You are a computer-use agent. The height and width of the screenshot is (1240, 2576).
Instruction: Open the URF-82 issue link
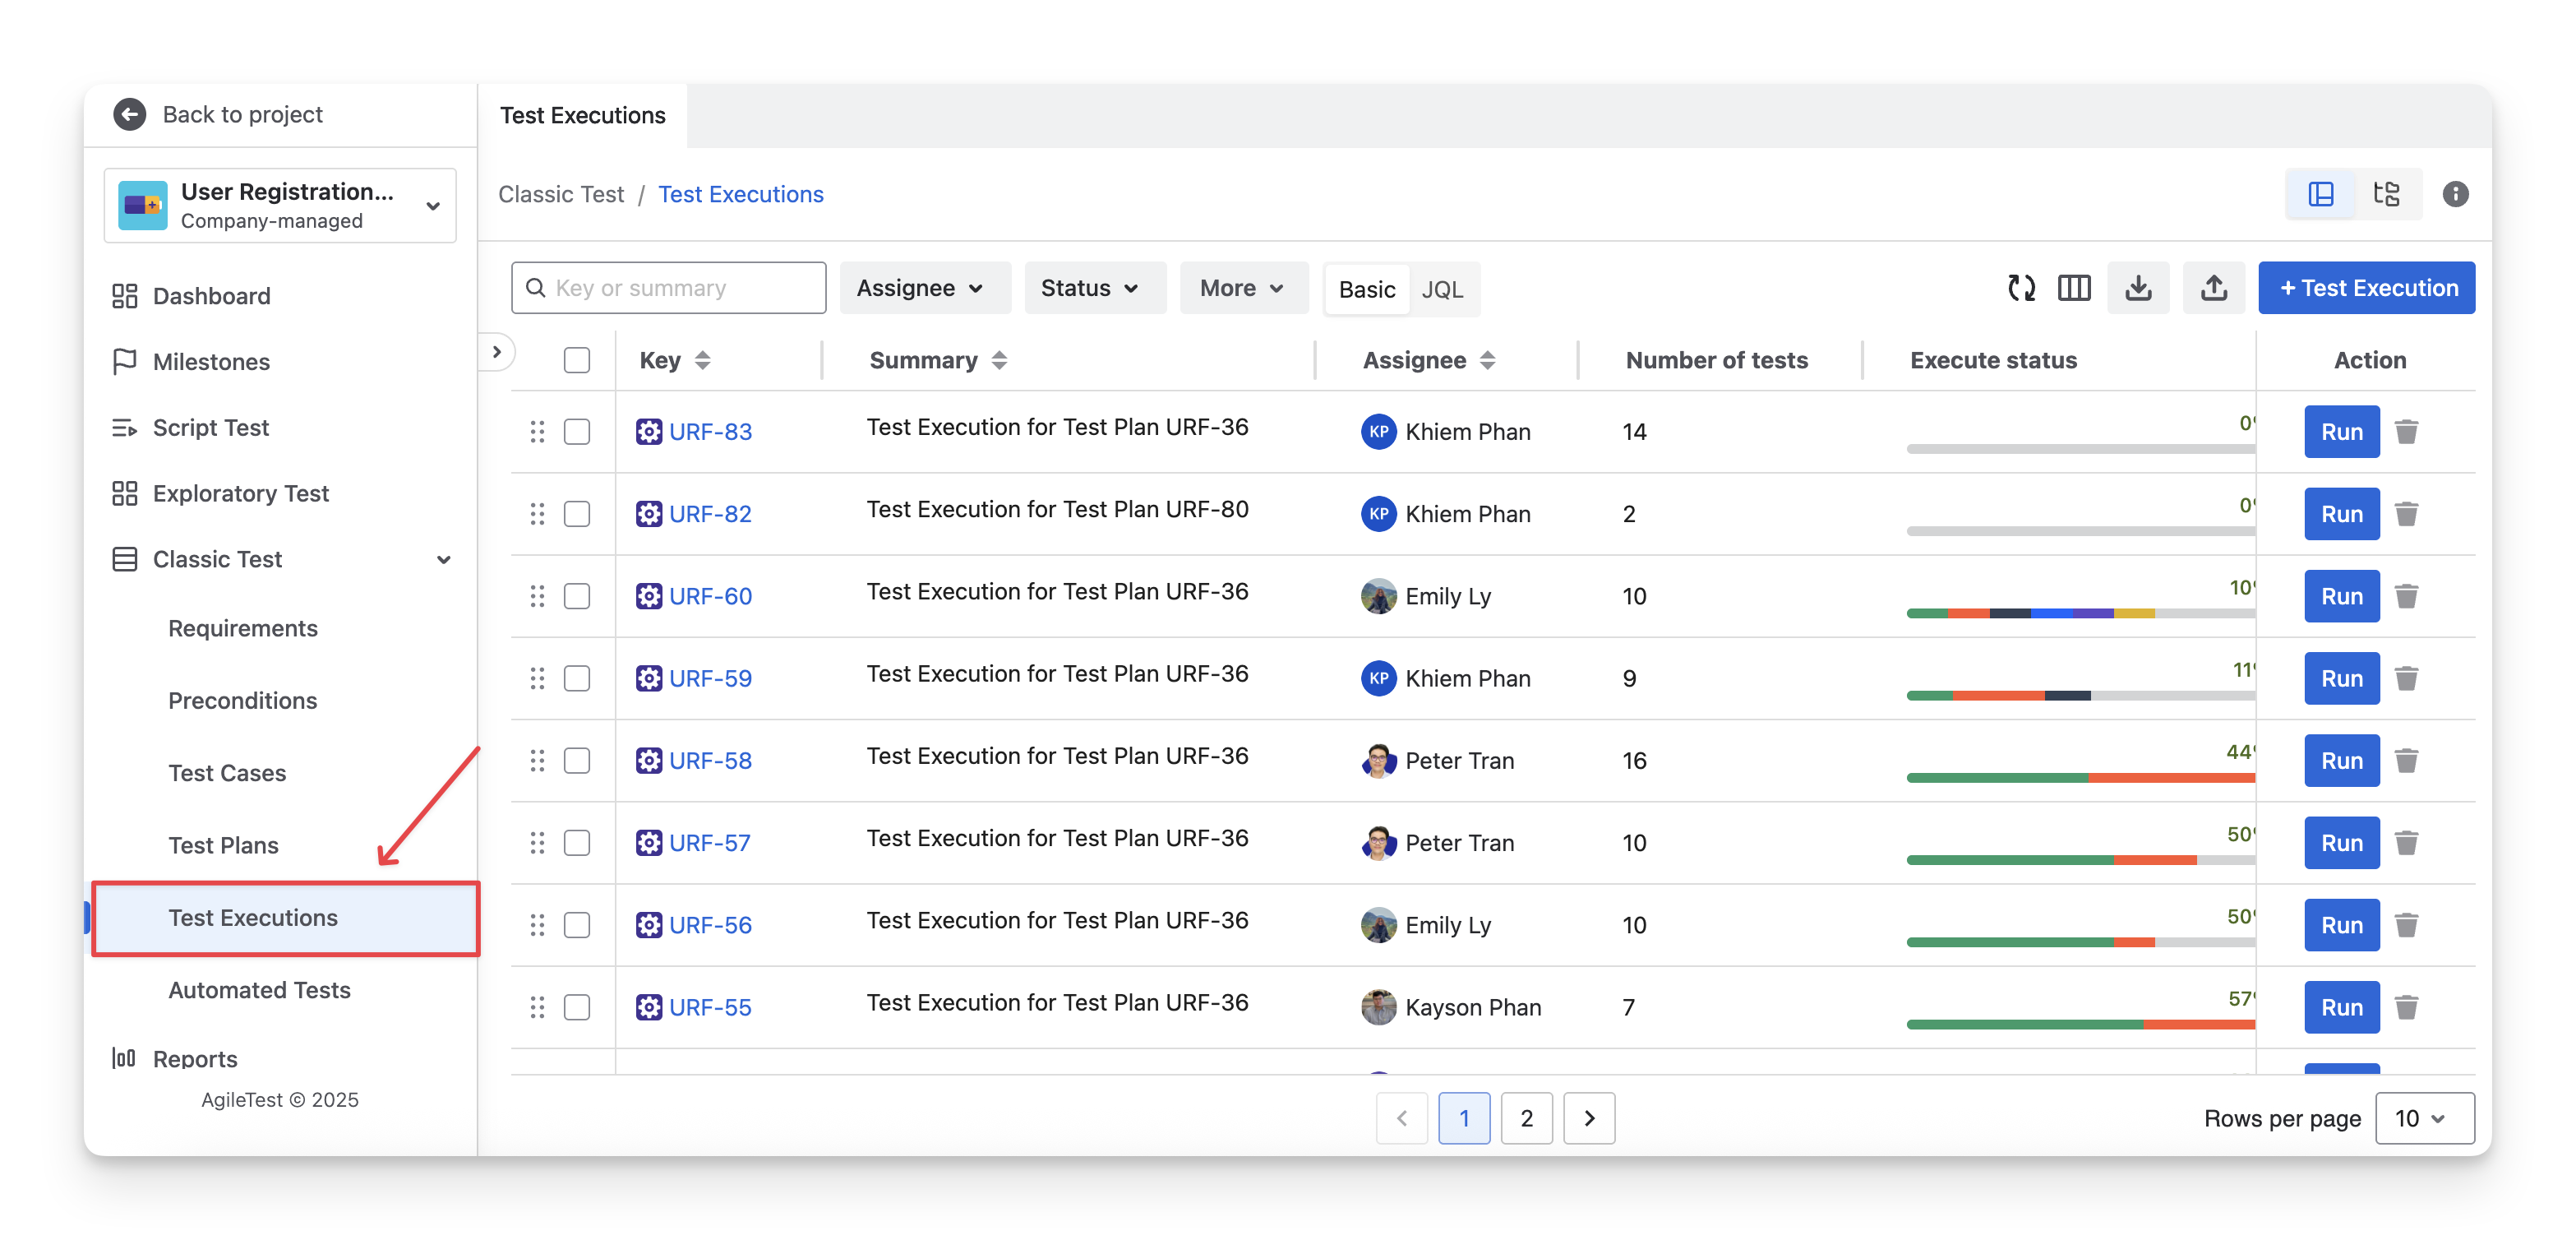pyautogui.click(x=710, y=514)
